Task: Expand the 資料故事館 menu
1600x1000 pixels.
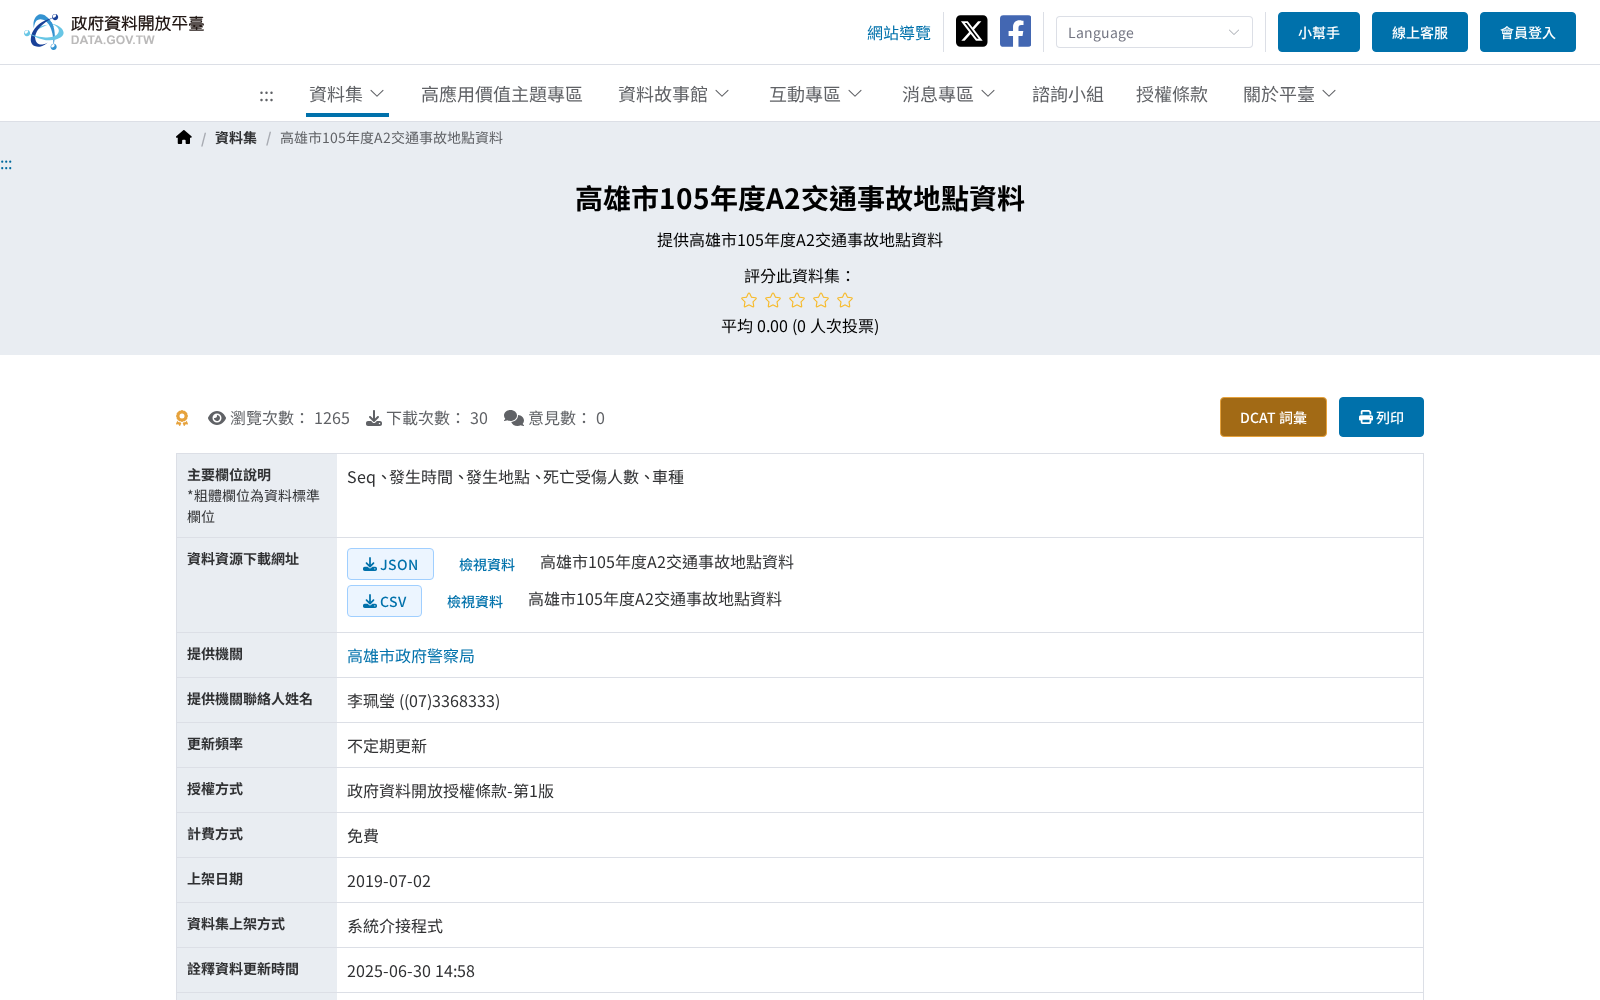Action: tap(674, 94)
